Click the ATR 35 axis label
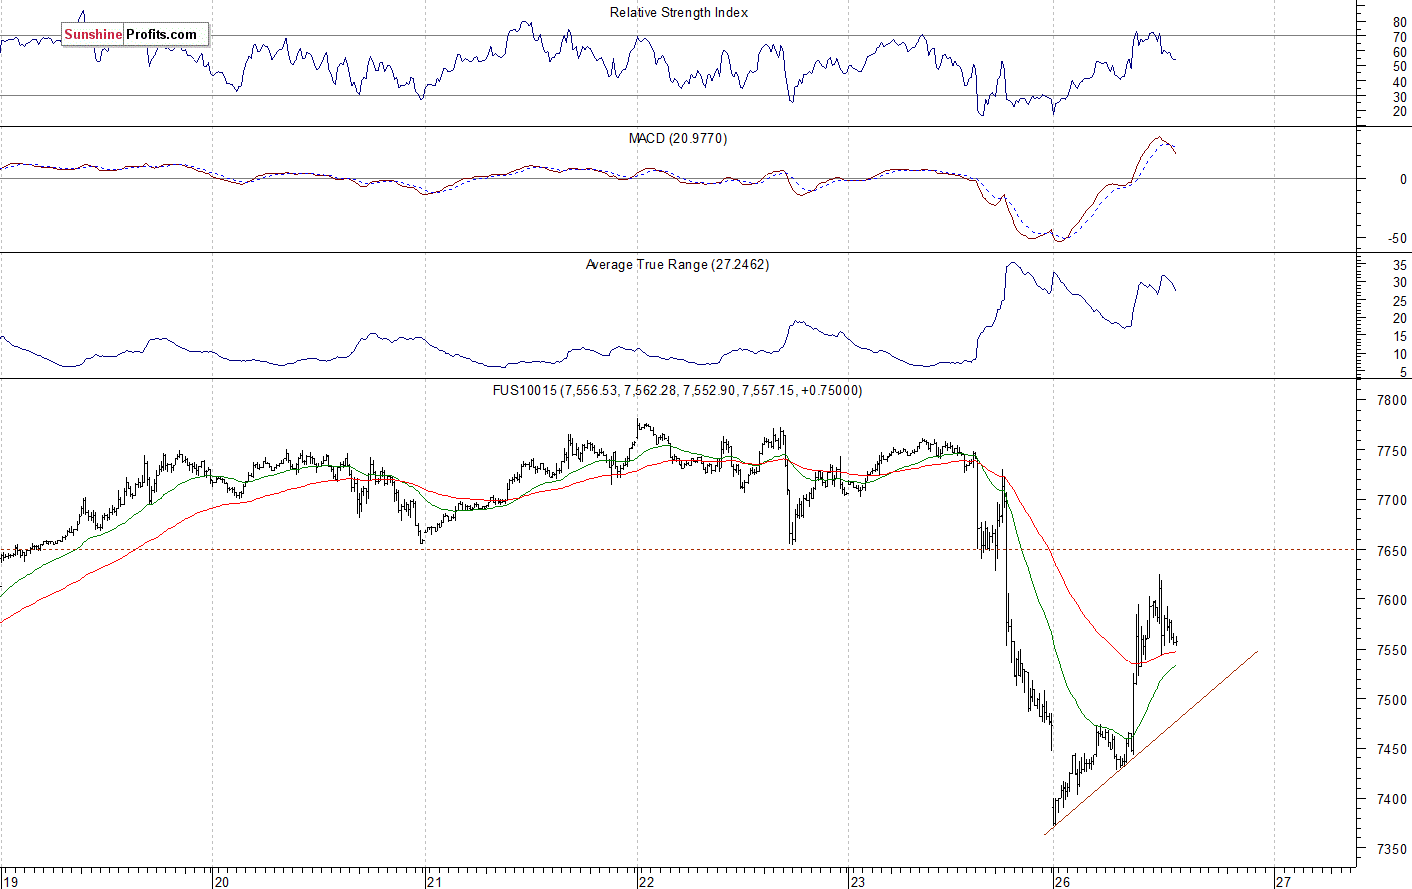1412x889 pixels. (1400, 266)
